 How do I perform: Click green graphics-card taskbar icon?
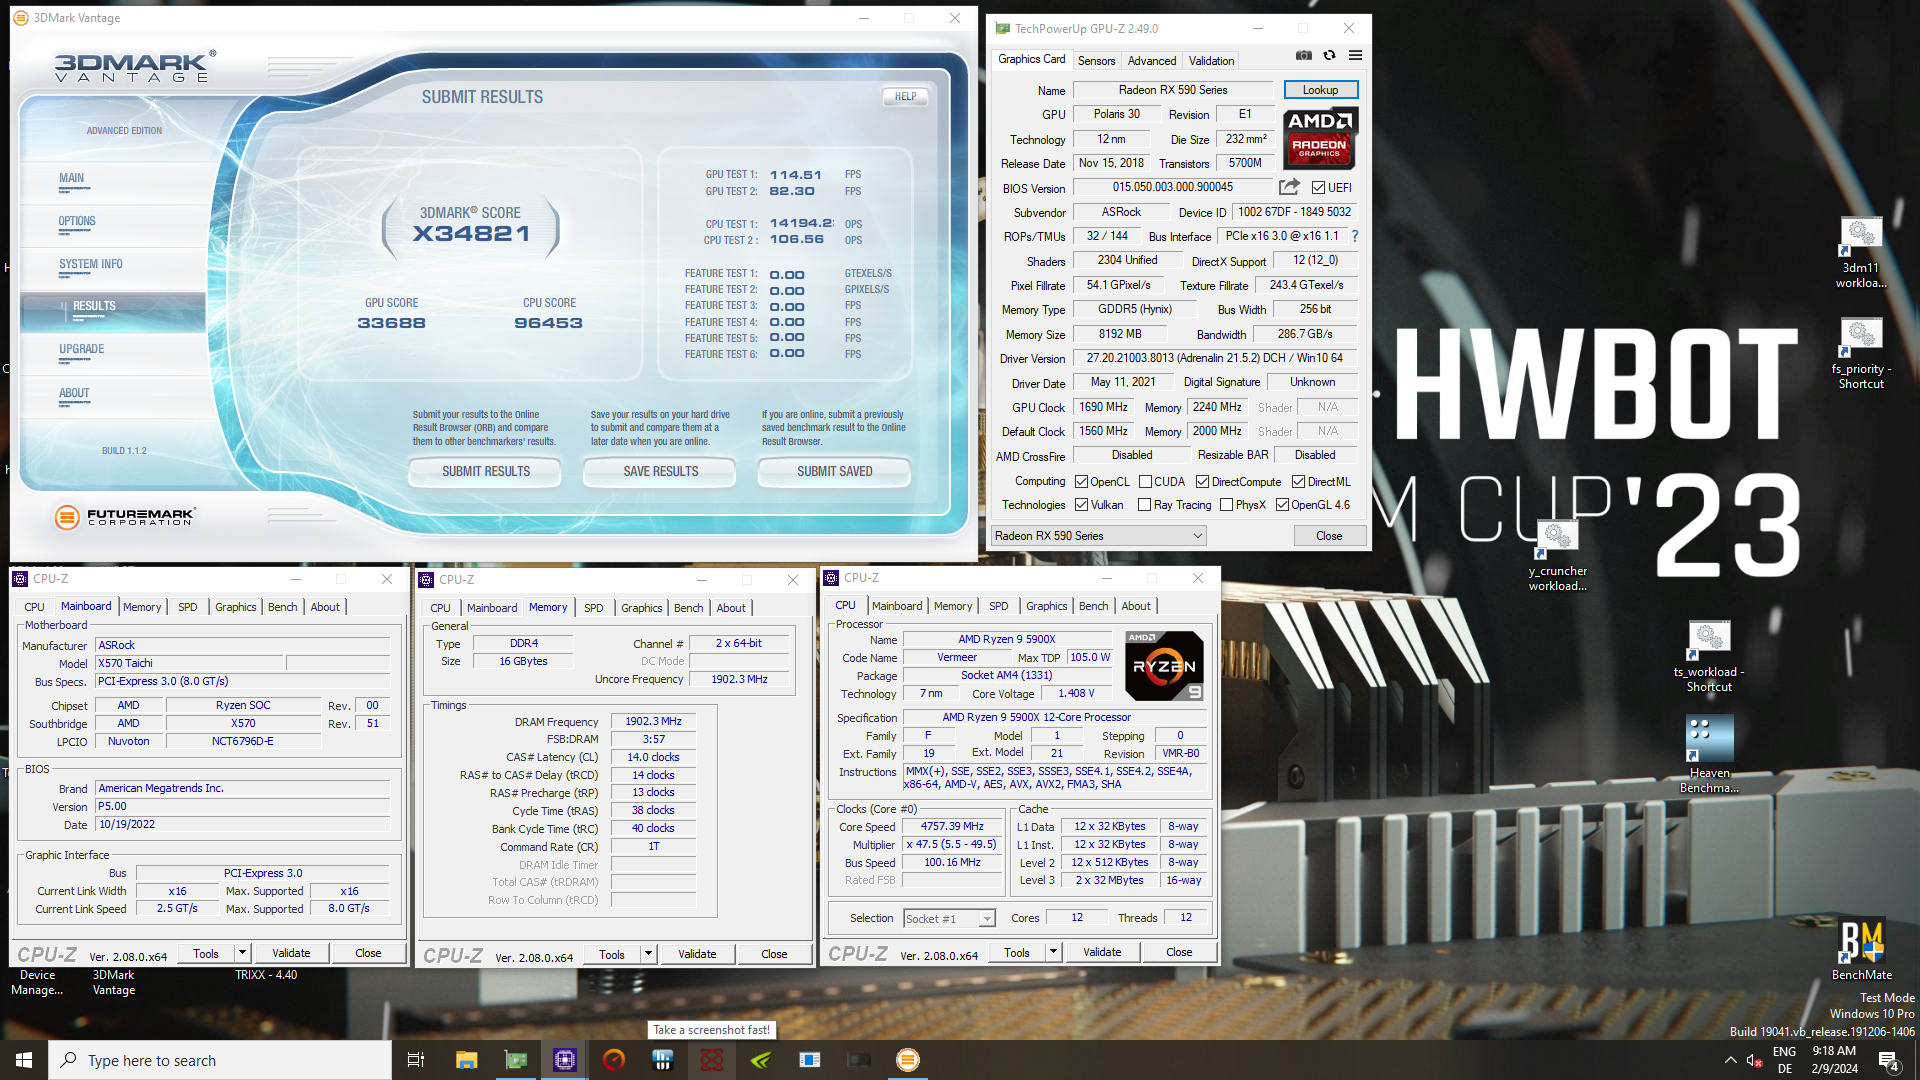(x=516, y=1060)
